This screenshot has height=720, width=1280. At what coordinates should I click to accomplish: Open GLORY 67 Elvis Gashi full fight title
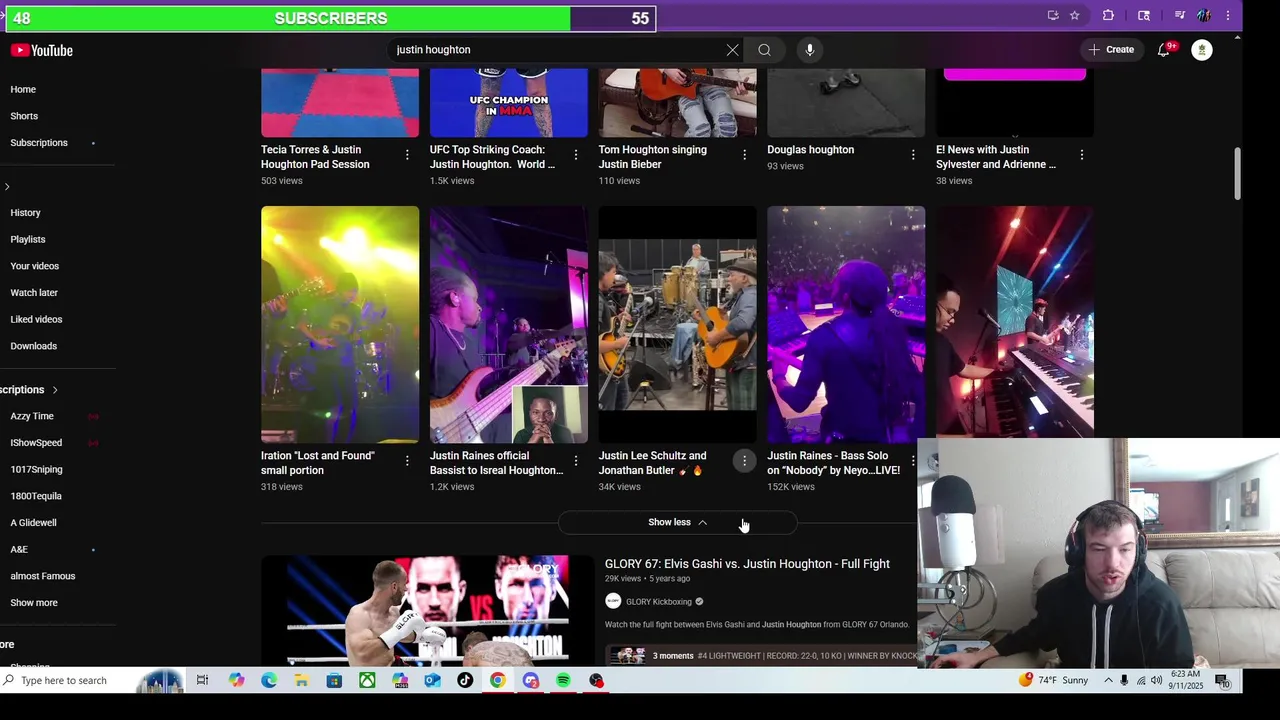747,564
